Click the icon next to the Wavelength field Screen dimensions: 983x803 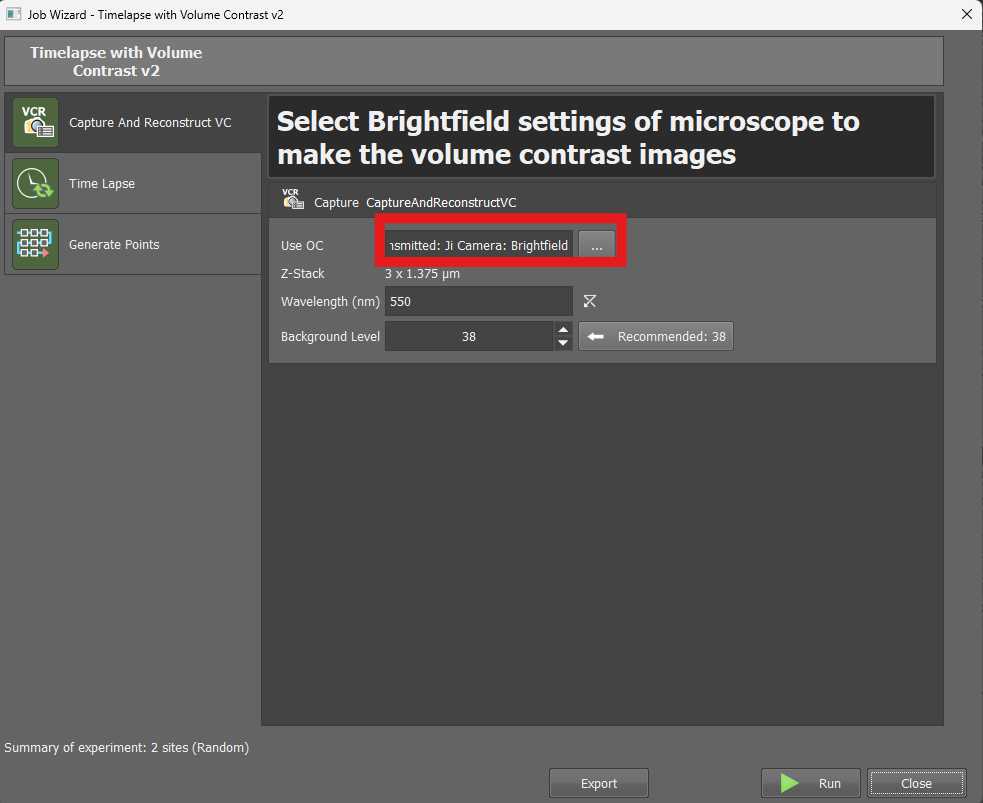[590, 301]
